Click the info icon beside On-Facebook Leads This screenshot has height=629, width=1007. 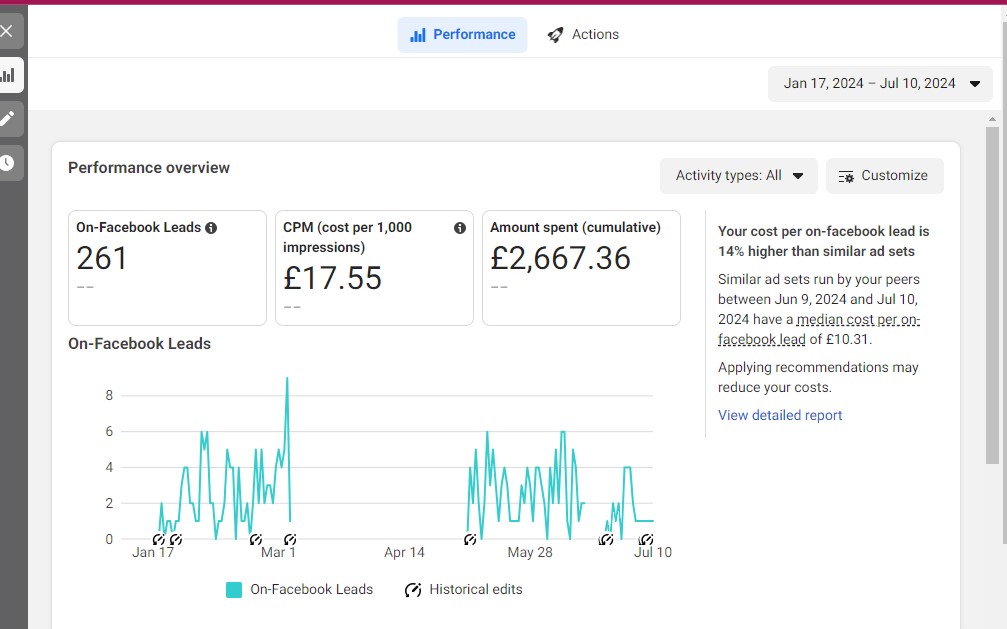pos(211,227)
